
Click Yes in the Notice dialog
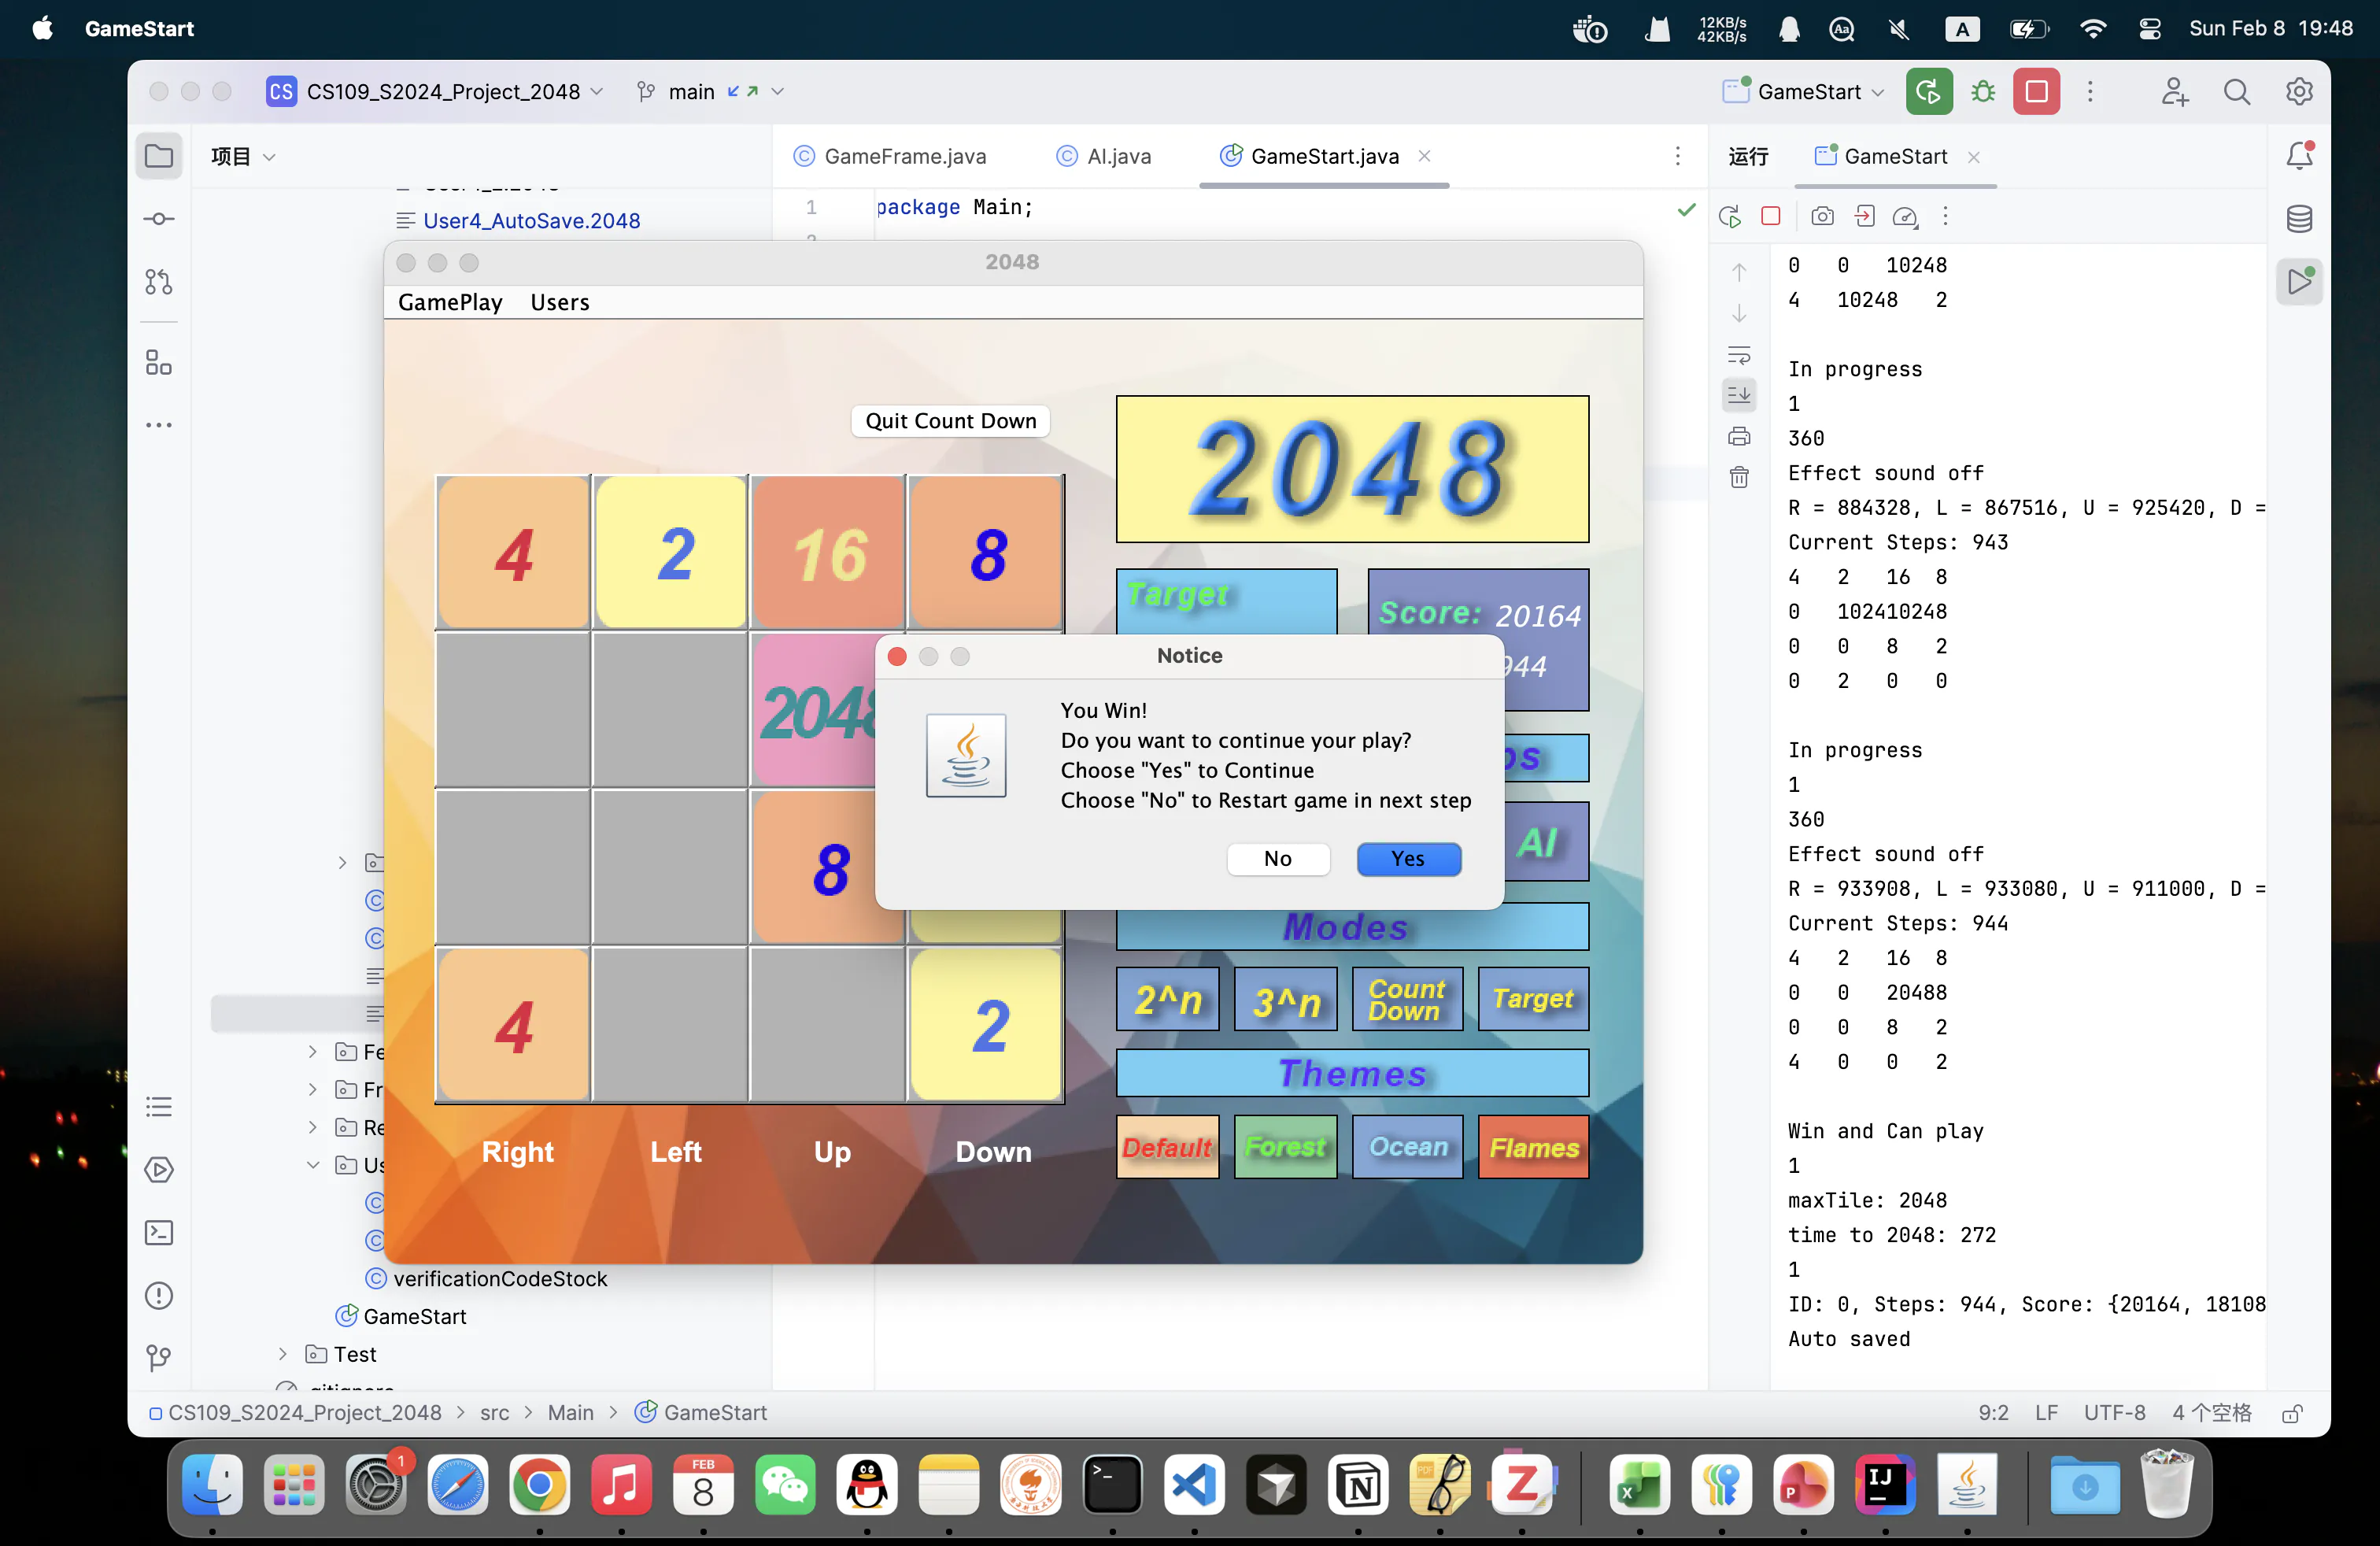tap(1408, 859)
